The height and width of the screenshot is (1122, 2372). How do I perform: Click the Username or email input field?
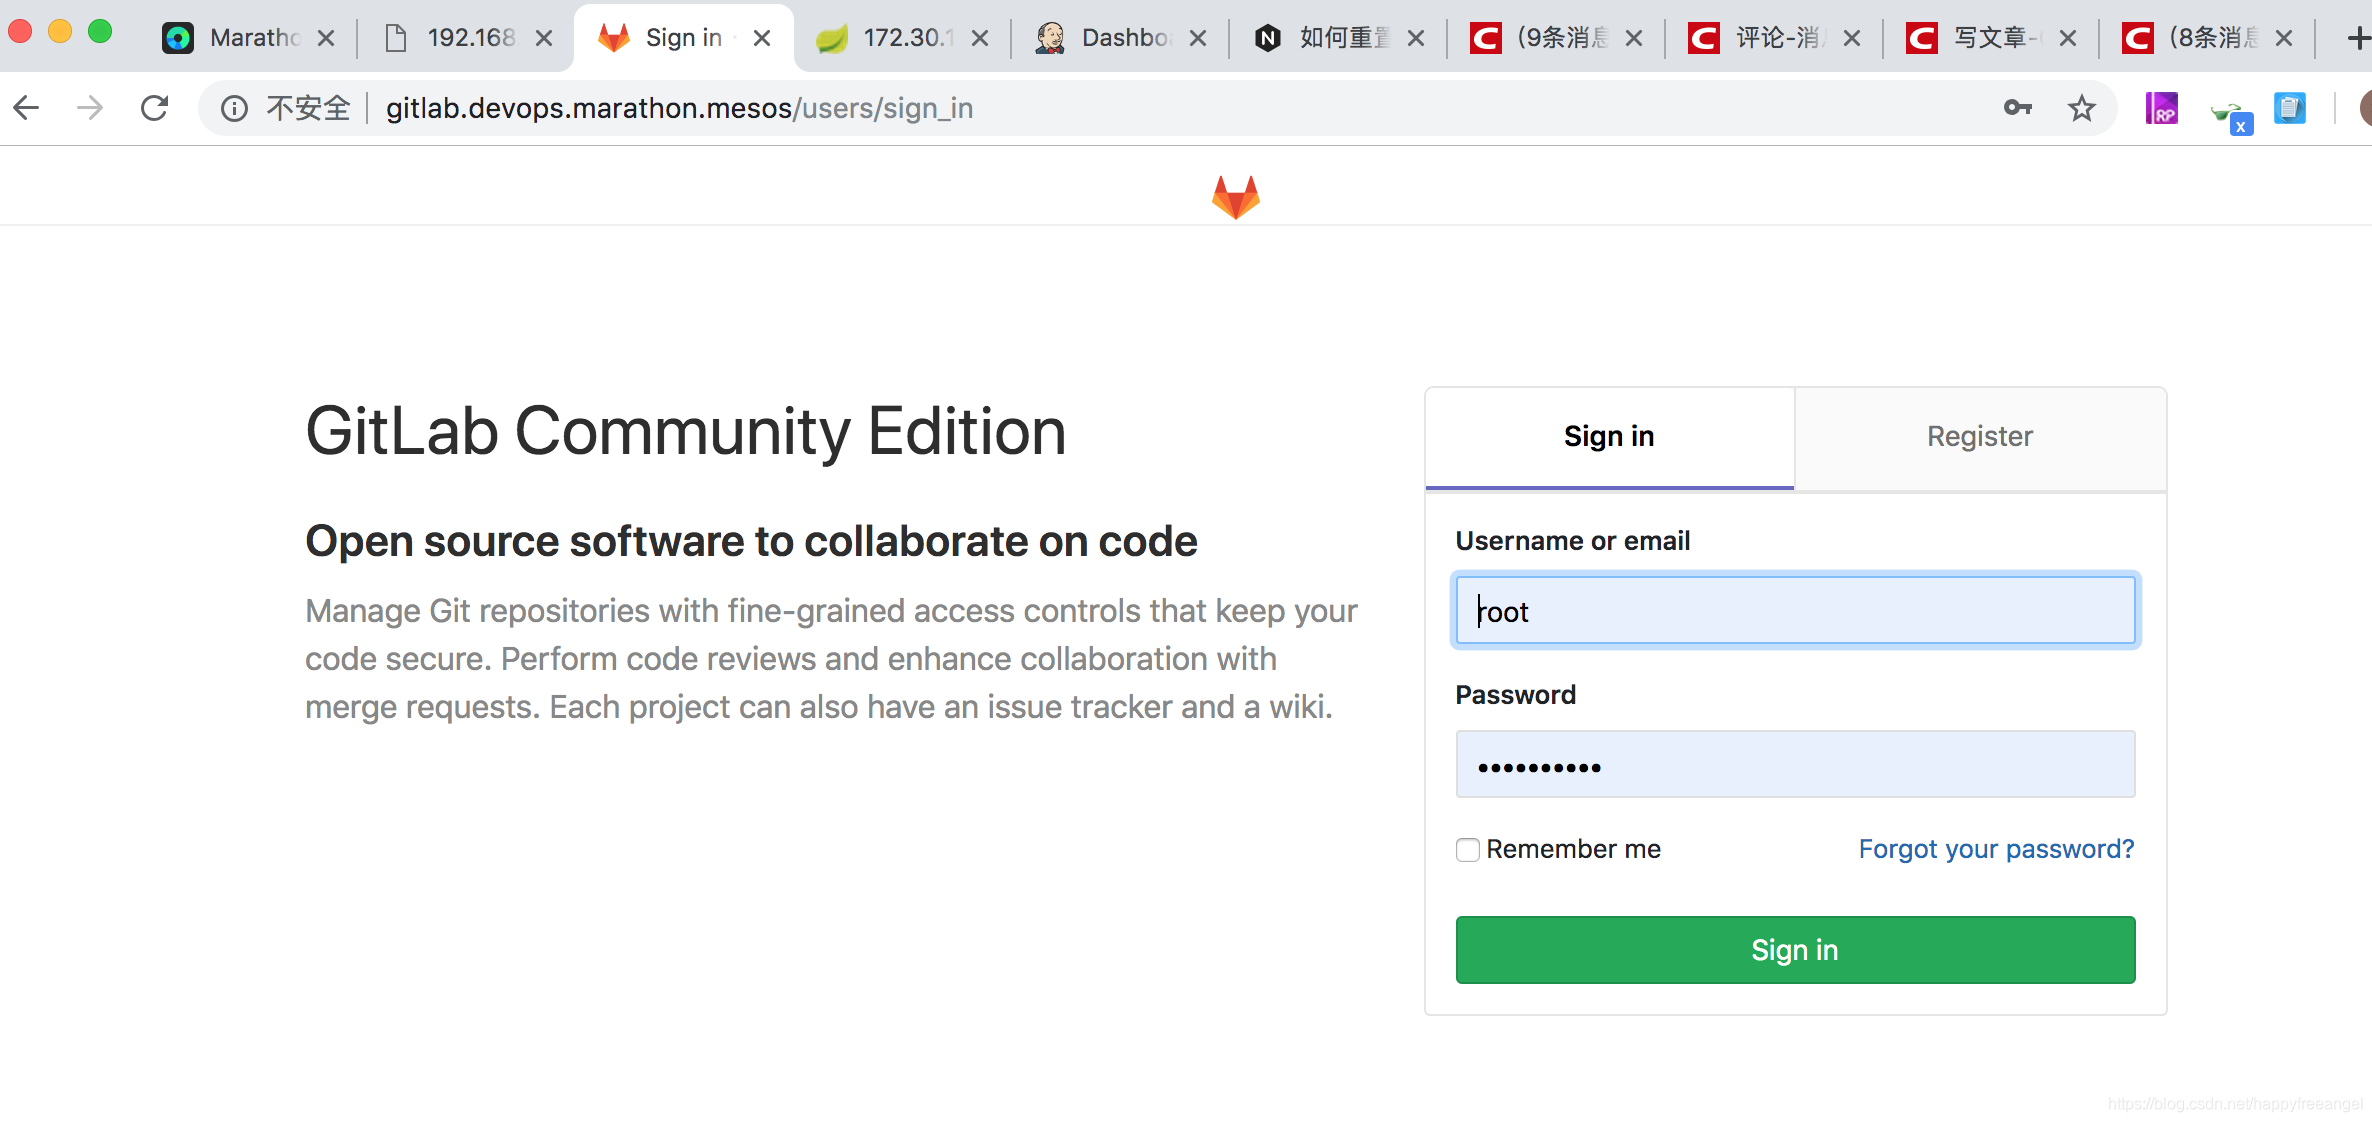(x=1794, y=611)
